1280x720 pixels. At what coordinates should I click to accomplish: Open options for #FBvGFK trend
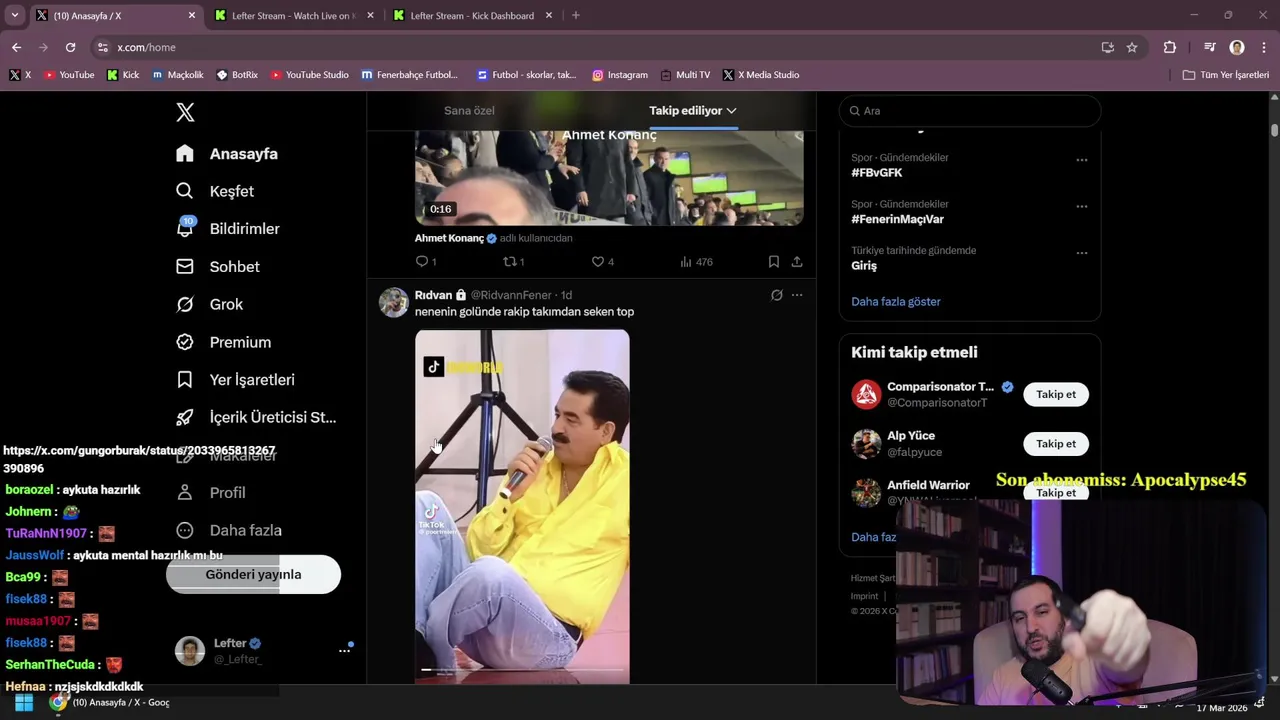1081,160
